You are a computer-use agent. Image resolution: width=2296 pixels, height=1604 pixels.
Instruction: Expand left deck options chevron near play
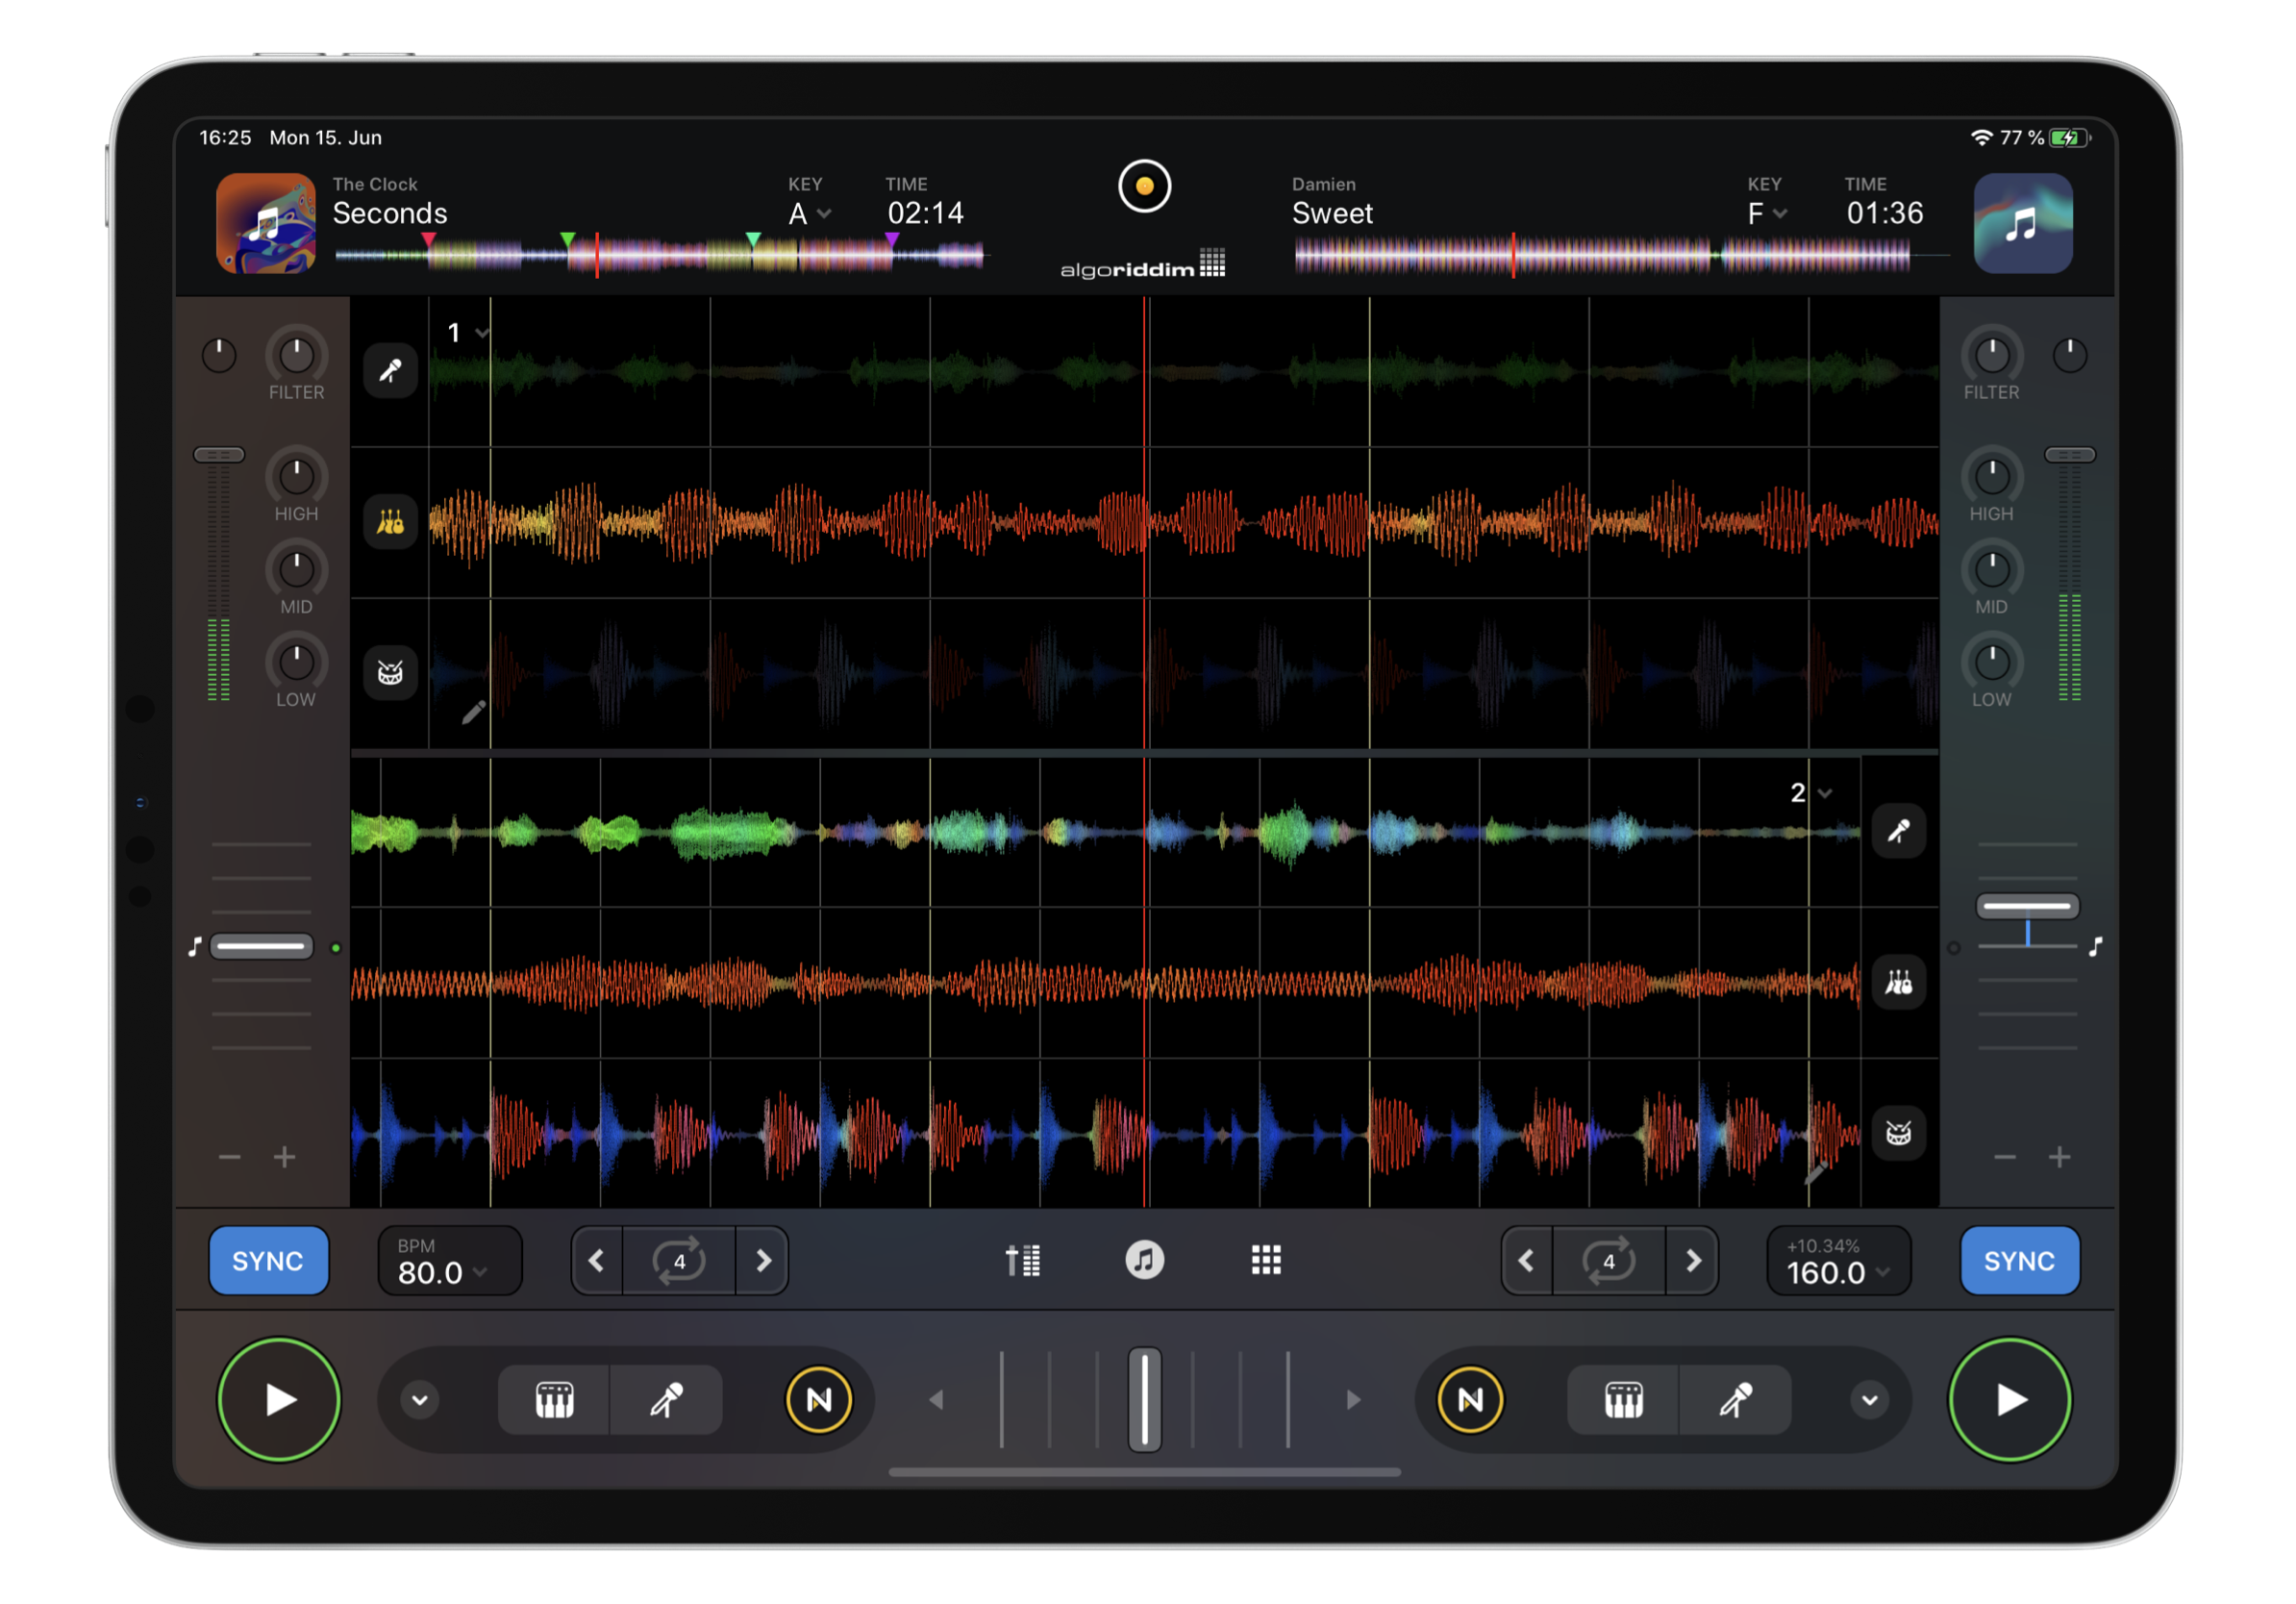click(x=420, y=1400)
